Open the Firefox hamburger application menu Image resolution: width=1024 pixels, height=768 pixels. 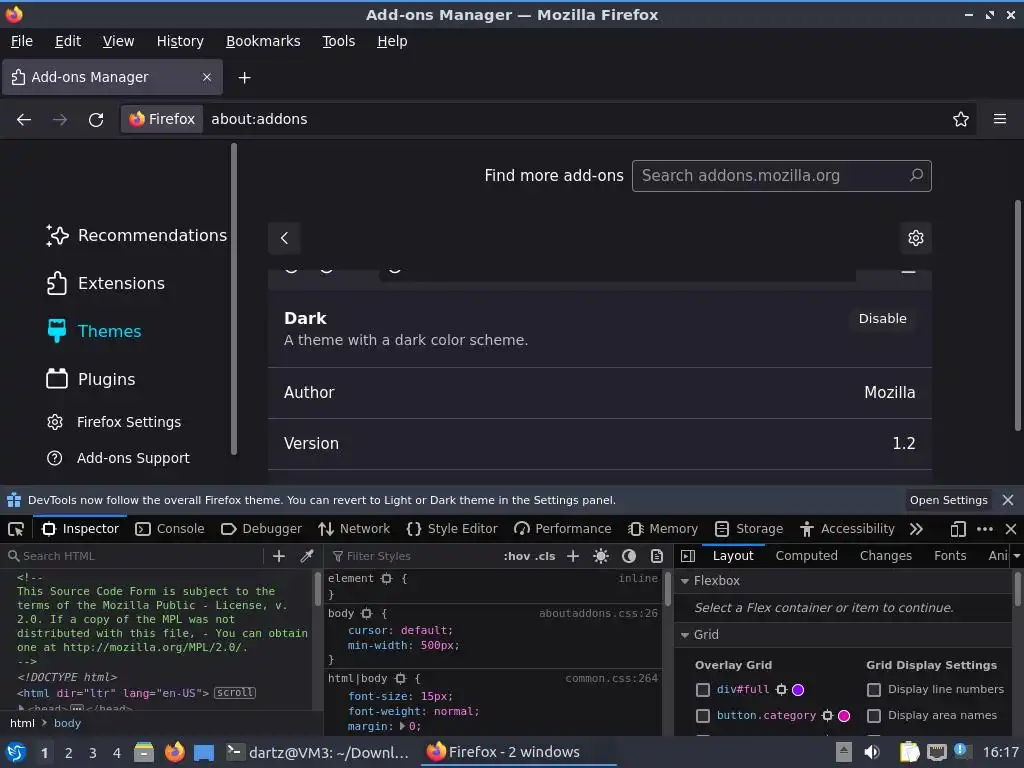coord(999,120)
